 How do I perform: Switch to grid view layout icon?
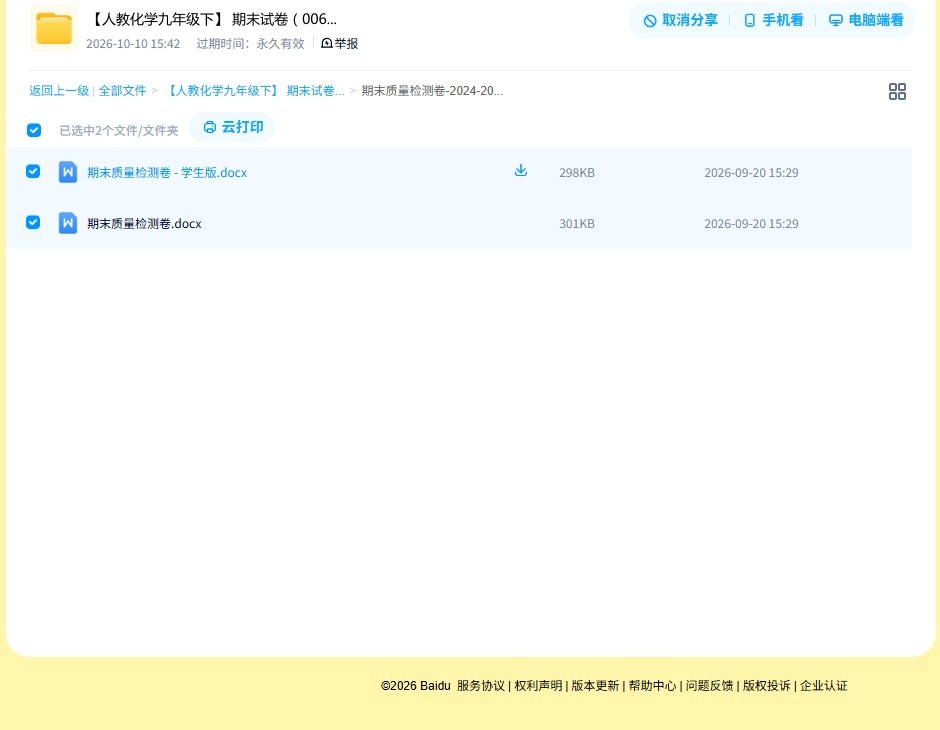coord(897,91)
